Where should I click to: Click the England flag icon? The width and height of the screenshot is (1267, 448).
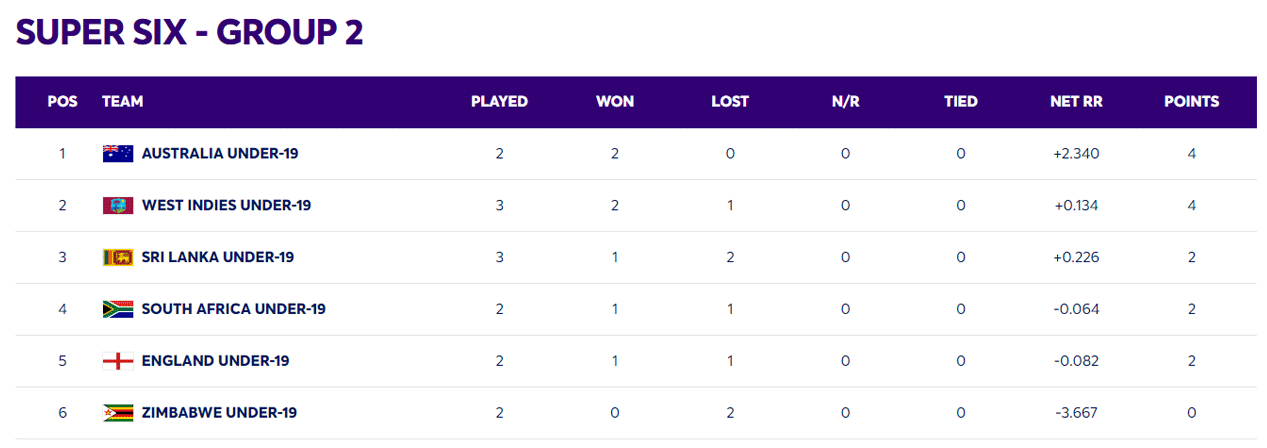click(x=117, y=361)
